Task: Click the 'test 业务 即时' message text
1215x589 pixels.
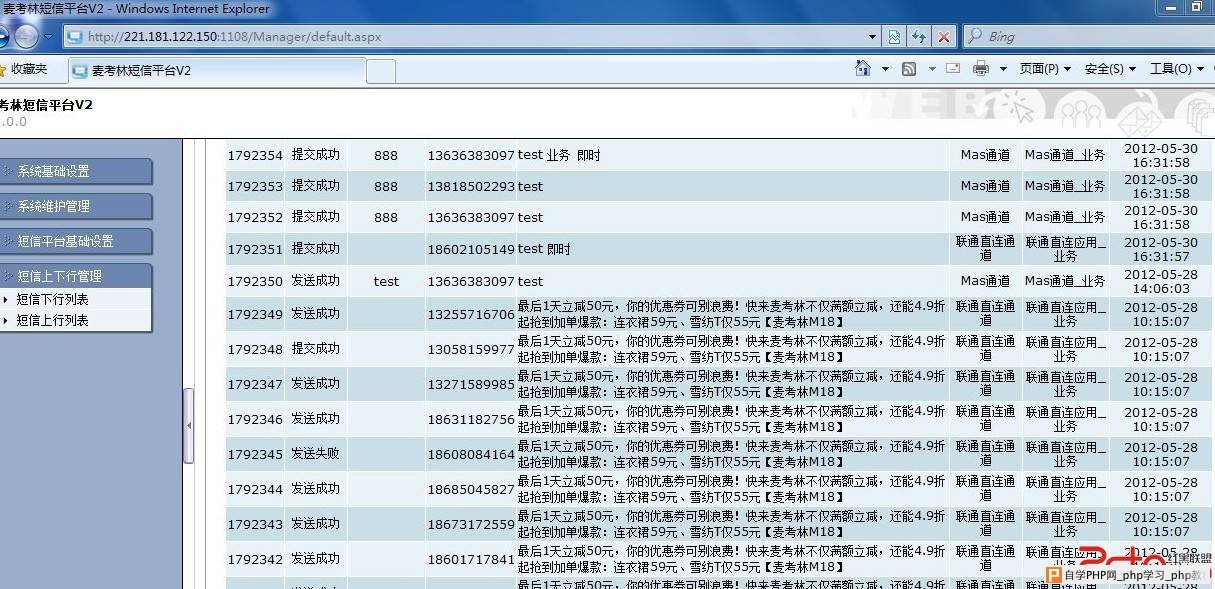Action: [559, 155]
